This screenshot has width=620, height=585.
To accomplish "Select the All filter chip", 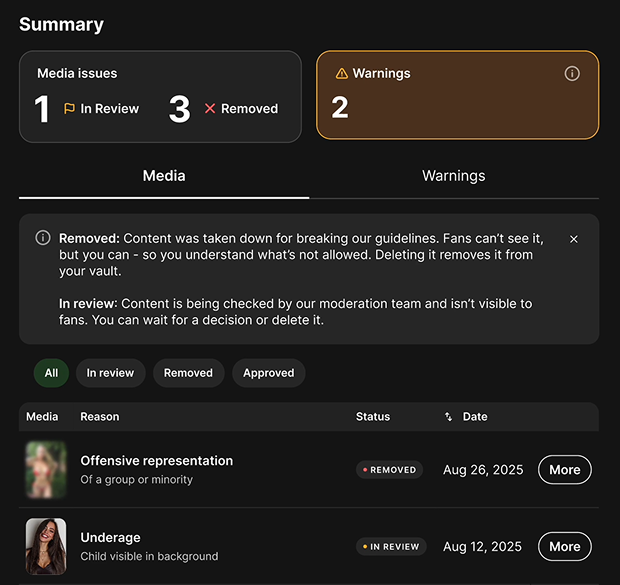I will click(51, 373).
